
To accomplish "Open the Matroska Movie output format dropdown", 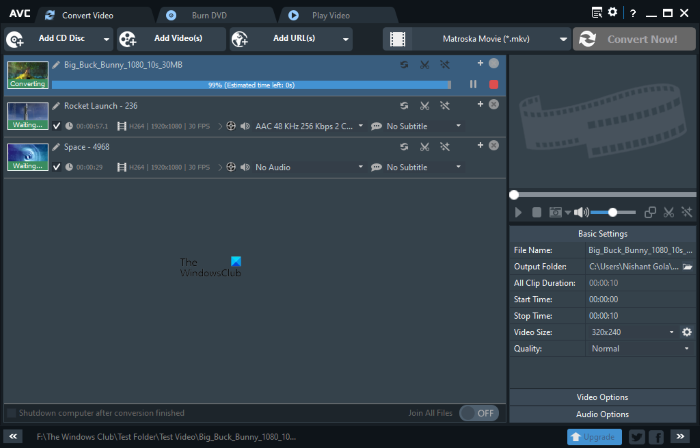I will tap(563, 39).
